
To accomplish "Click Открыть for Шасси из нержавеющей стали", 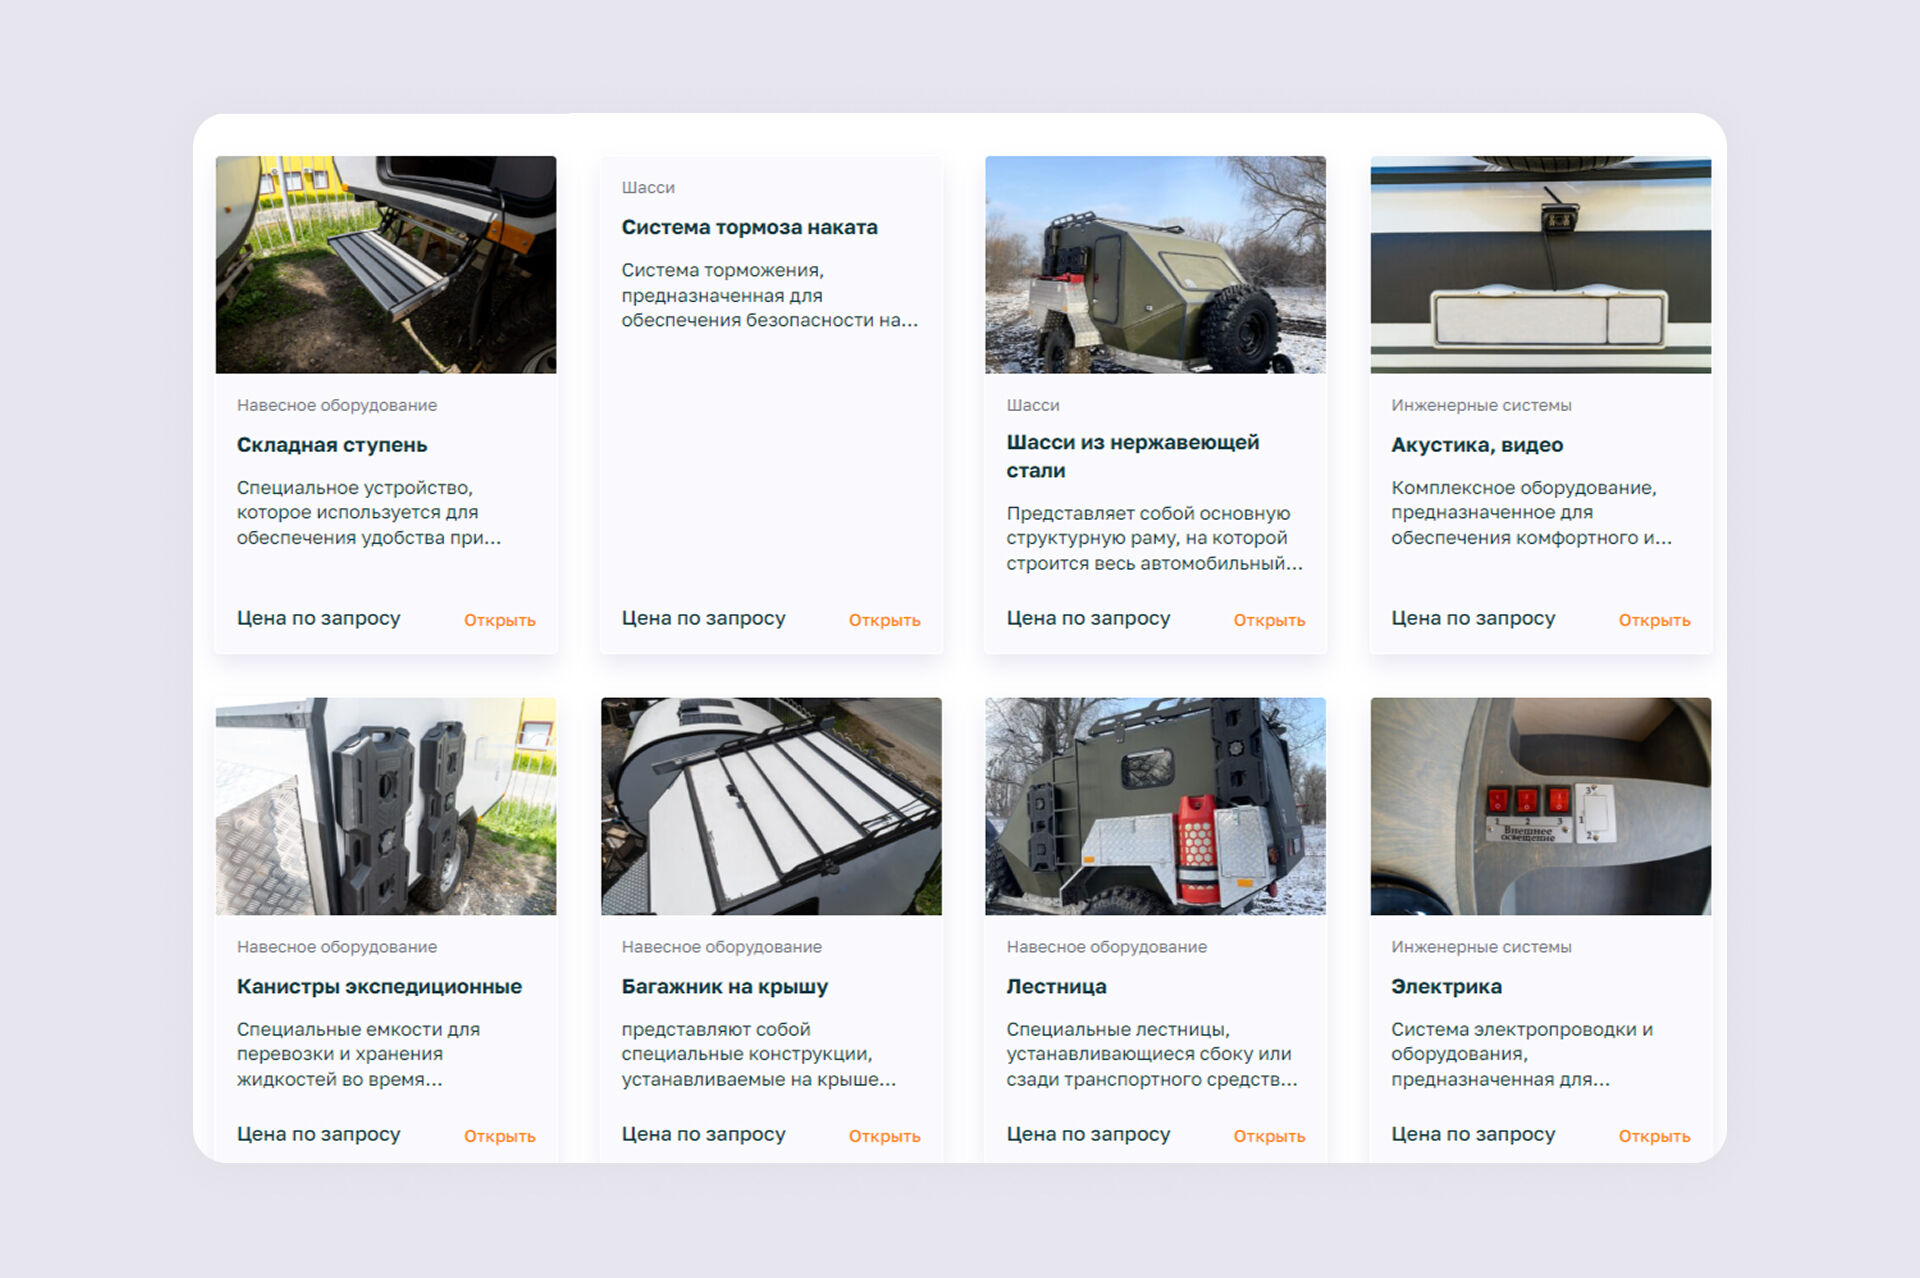I will (1269, 620).
